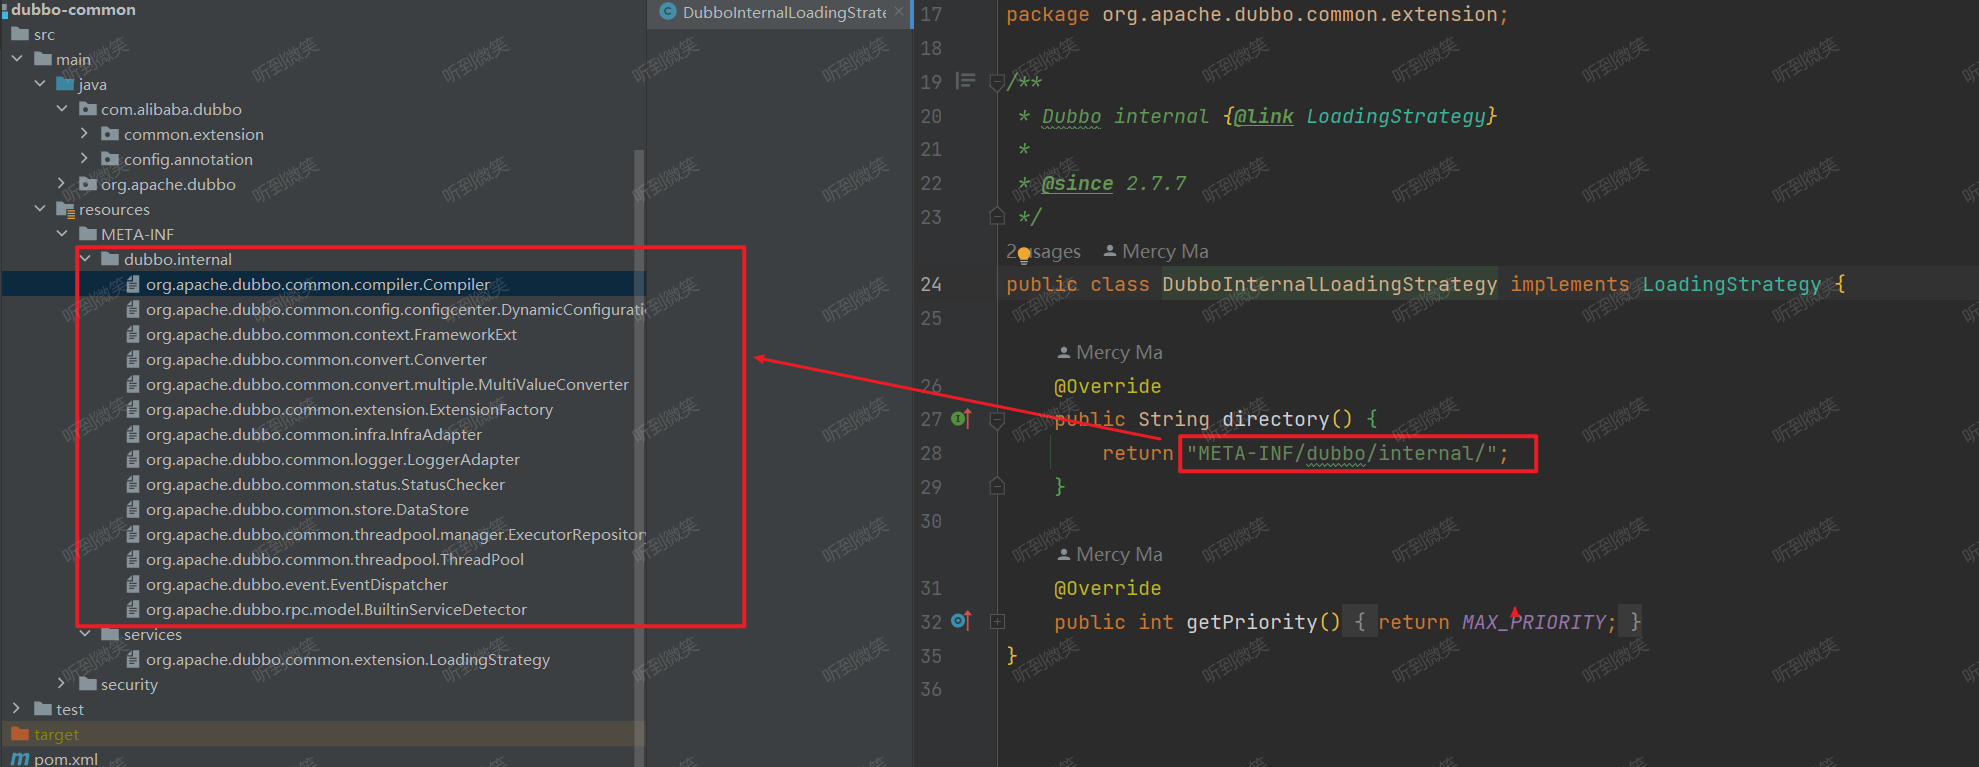Image resolution: width=1979 pixels, height=767 pixels.
Task: Expand the config.annotation package
Action: (85, 159)
